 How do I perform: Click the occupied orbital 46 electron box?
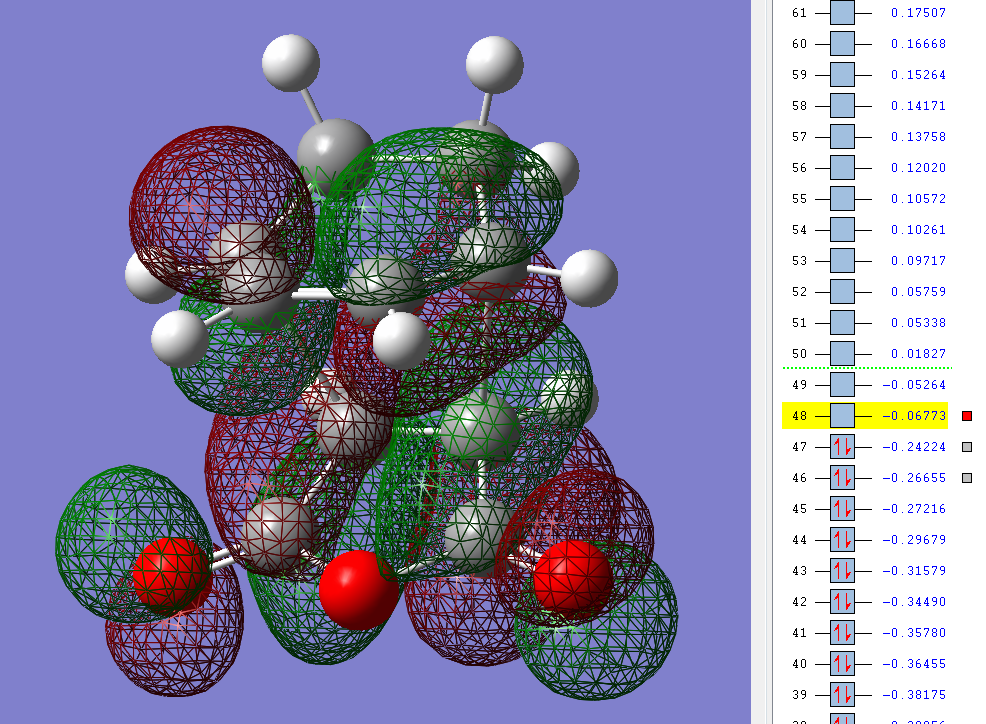pos(842,478)
